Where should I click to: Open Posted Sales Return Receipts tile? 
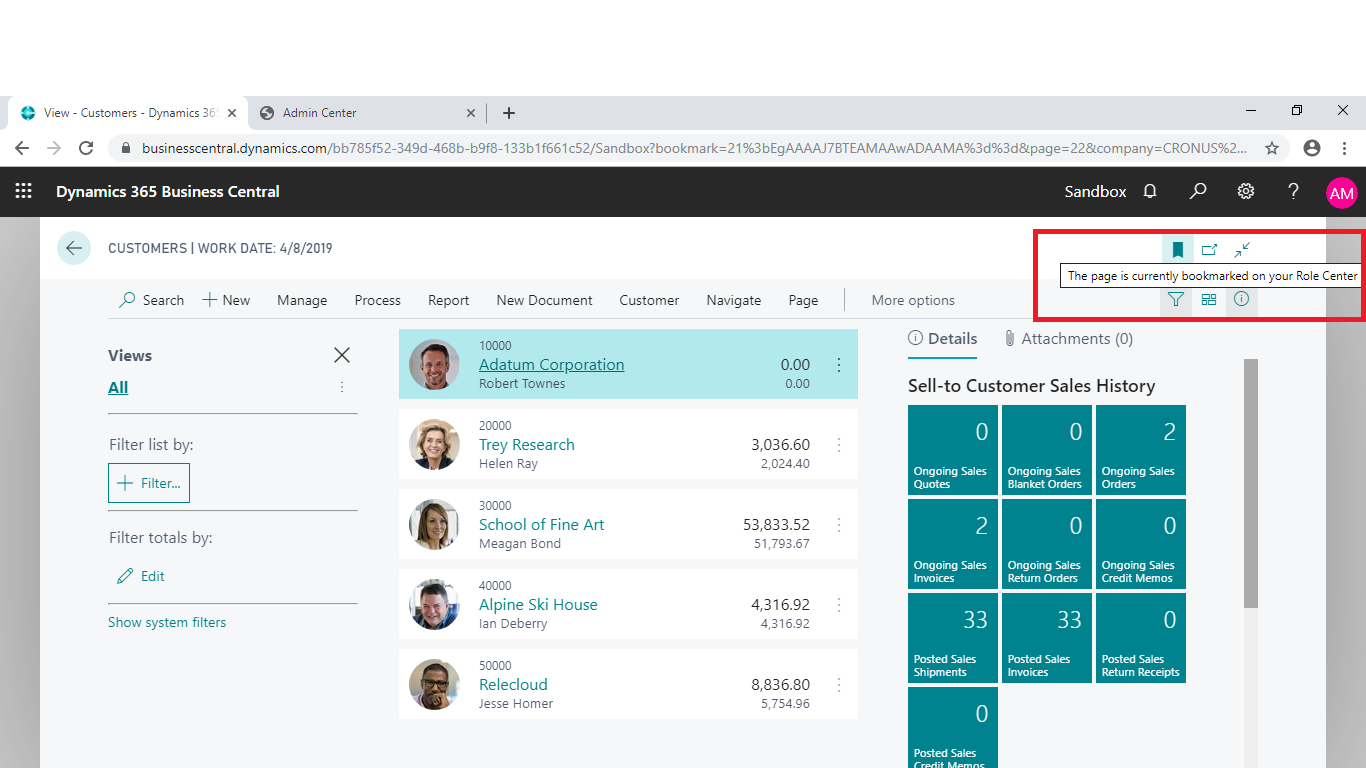[1141, 638]
